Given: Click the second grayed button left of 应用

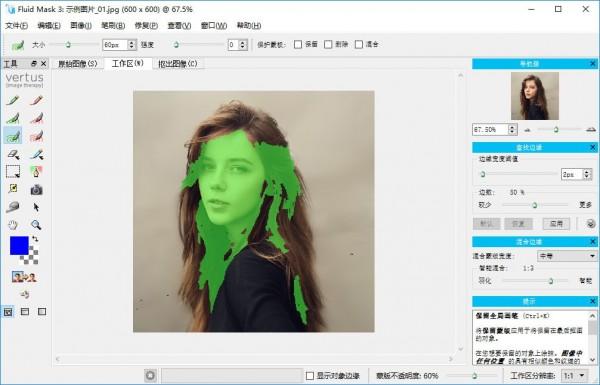Looking at the screenshot, I should [518, 224].
